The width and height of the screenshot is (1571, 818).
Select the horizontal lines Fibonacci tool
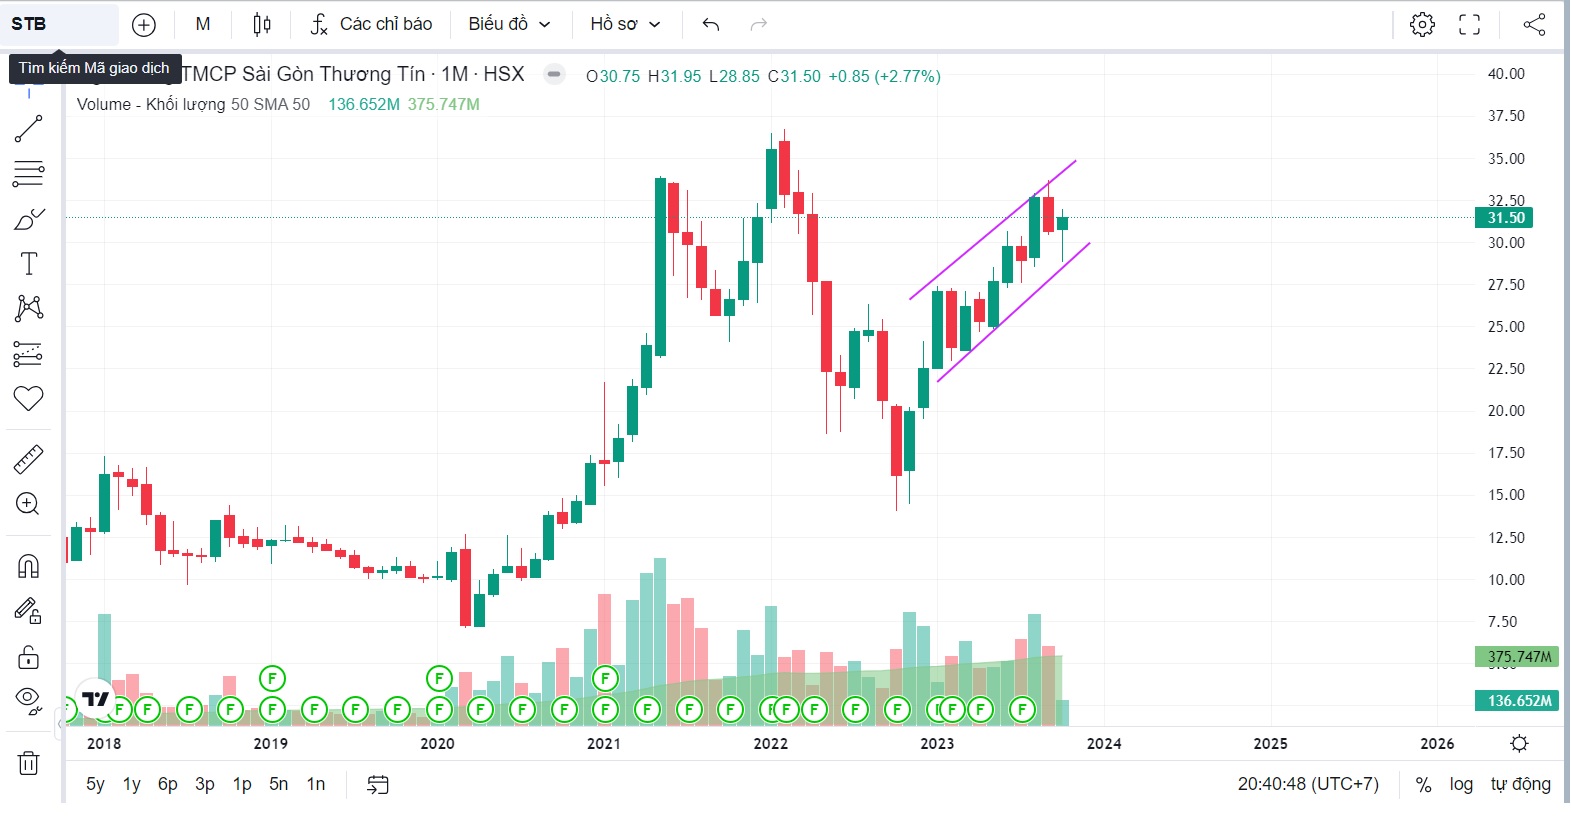28,174
